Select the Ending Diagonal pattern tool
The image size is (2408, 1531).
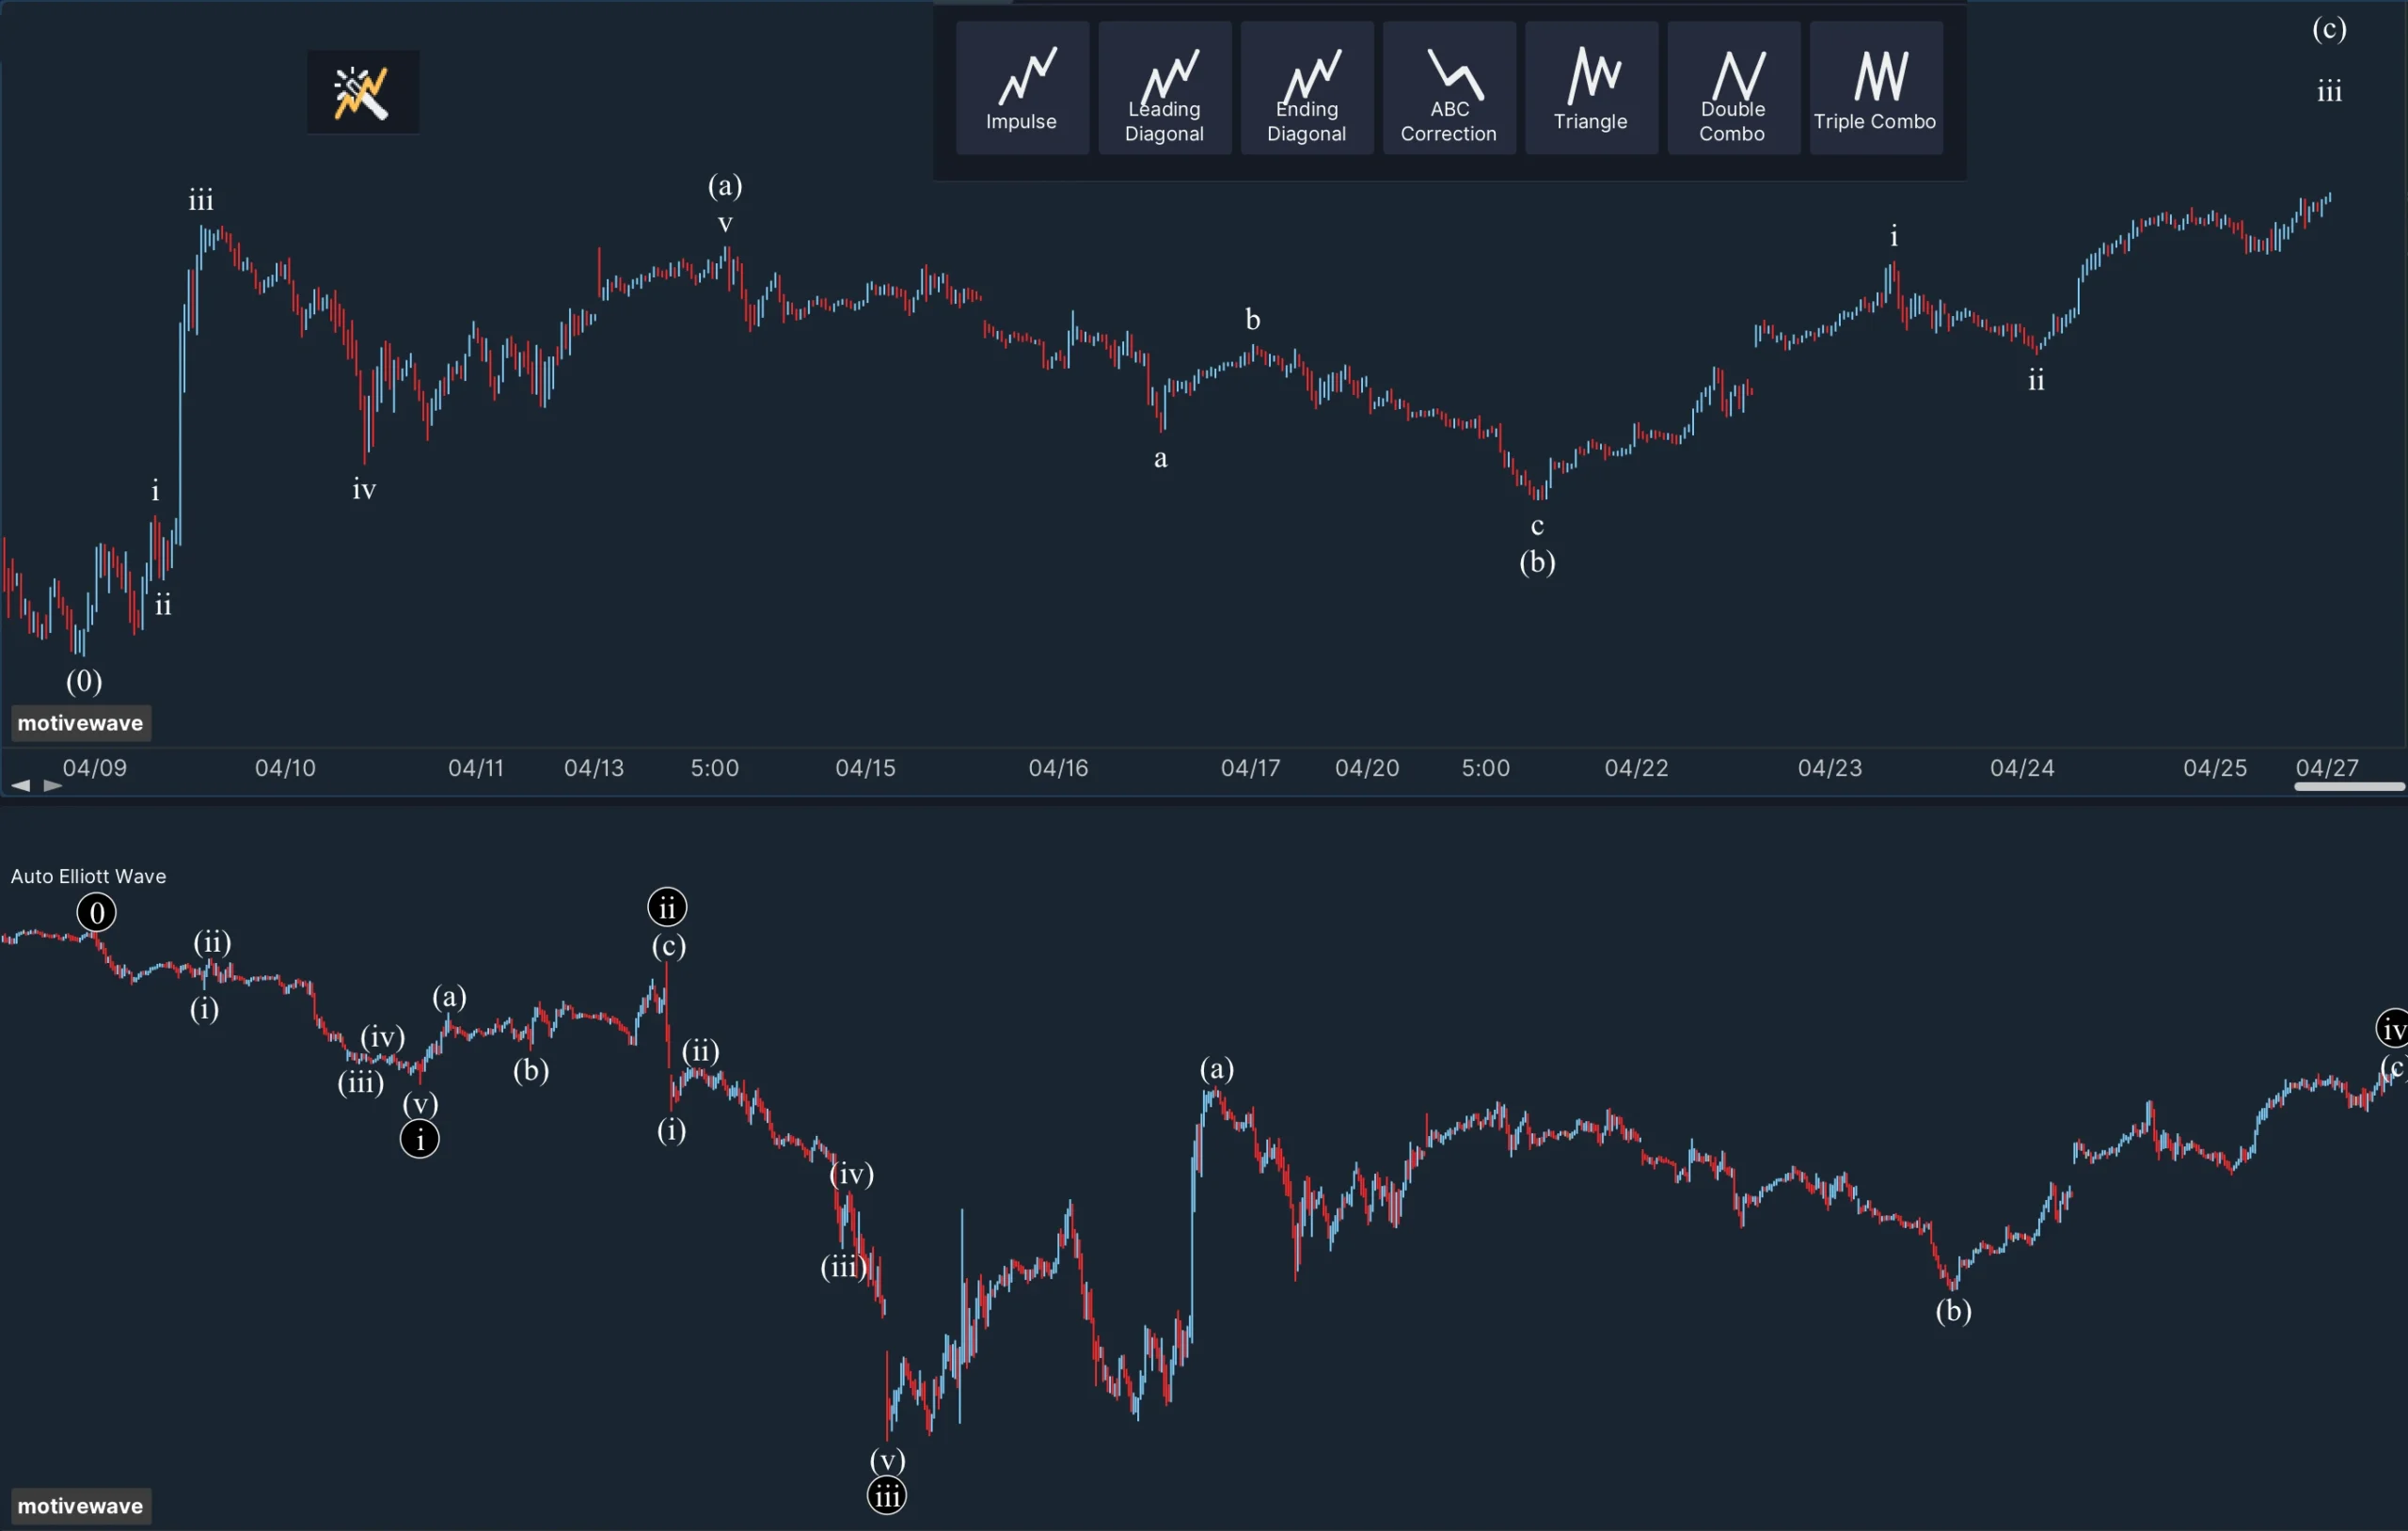tap(1306, 88)
